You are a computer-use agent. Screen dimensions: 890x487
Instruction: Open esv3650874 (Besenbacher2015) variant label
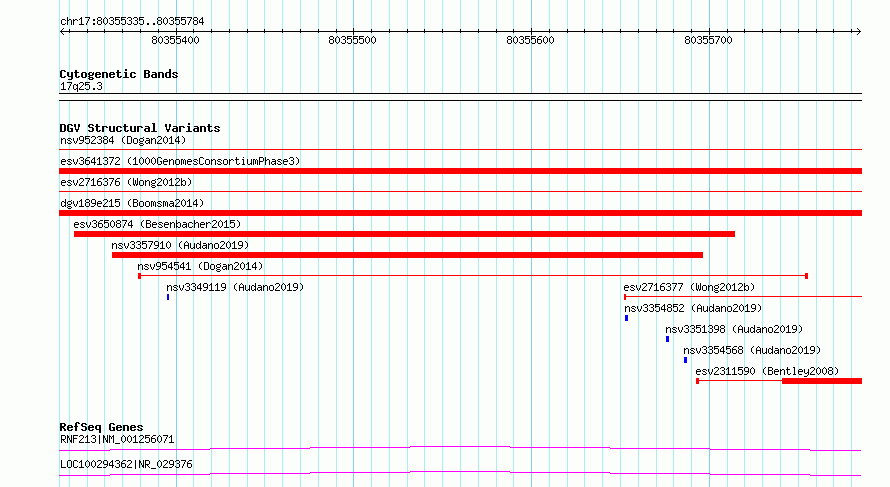[x=157, y=224]
